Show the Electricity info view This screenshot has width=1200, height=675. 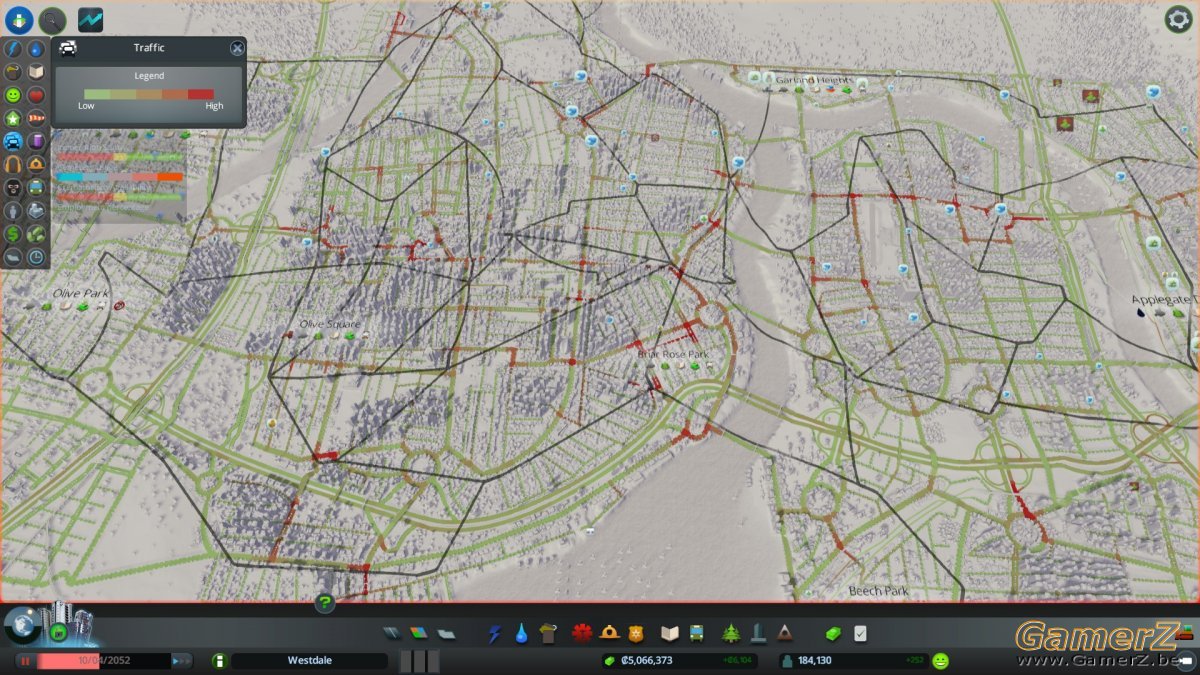click(13, 49)
